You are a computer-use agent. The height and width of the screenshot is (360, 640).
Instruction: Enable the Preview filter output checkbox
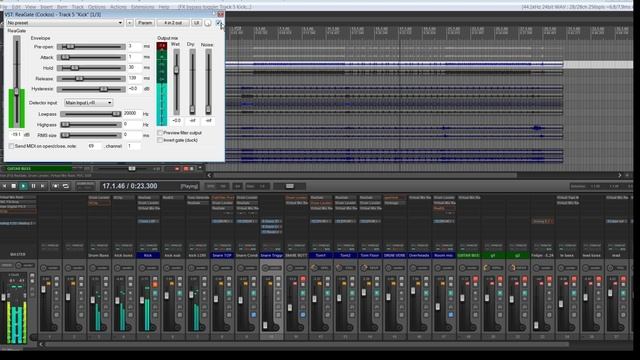(160, 133)
